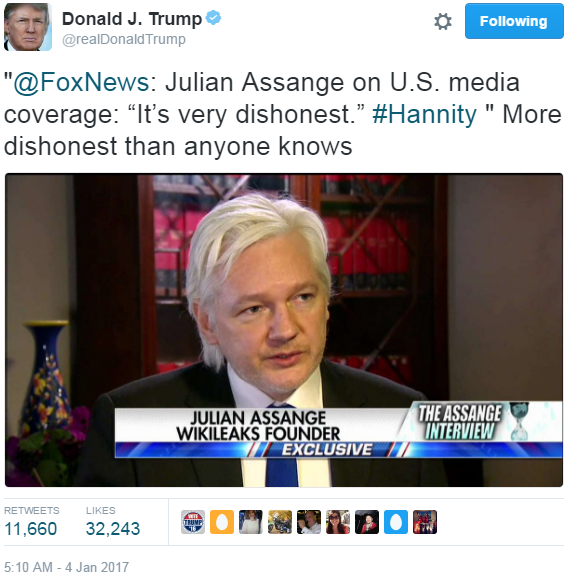This screenshot has width=568, height=576.
Task: Toggle the Following button
Action: [514, 21]
